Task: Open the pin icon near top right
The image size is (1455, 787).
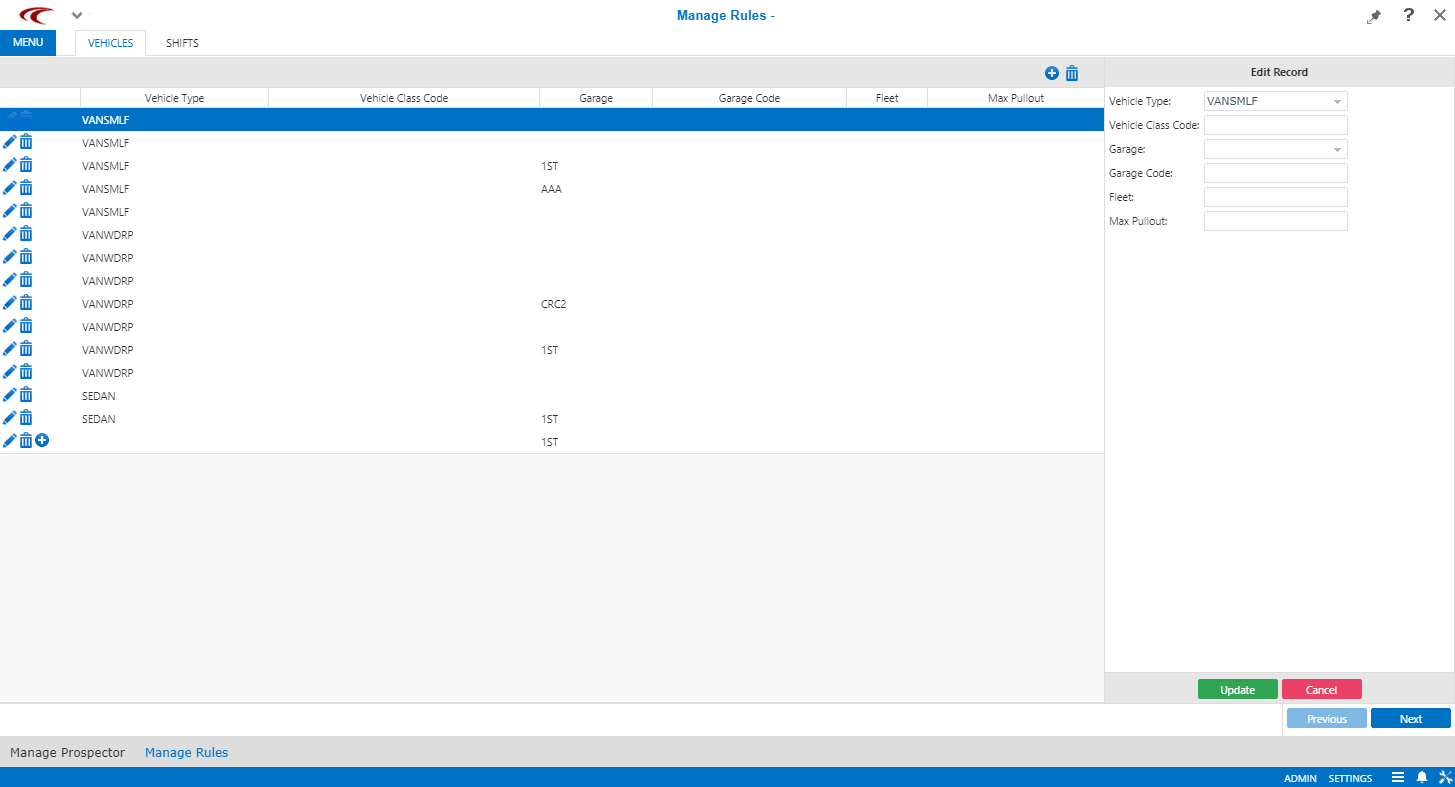Action: (1373, 16)
